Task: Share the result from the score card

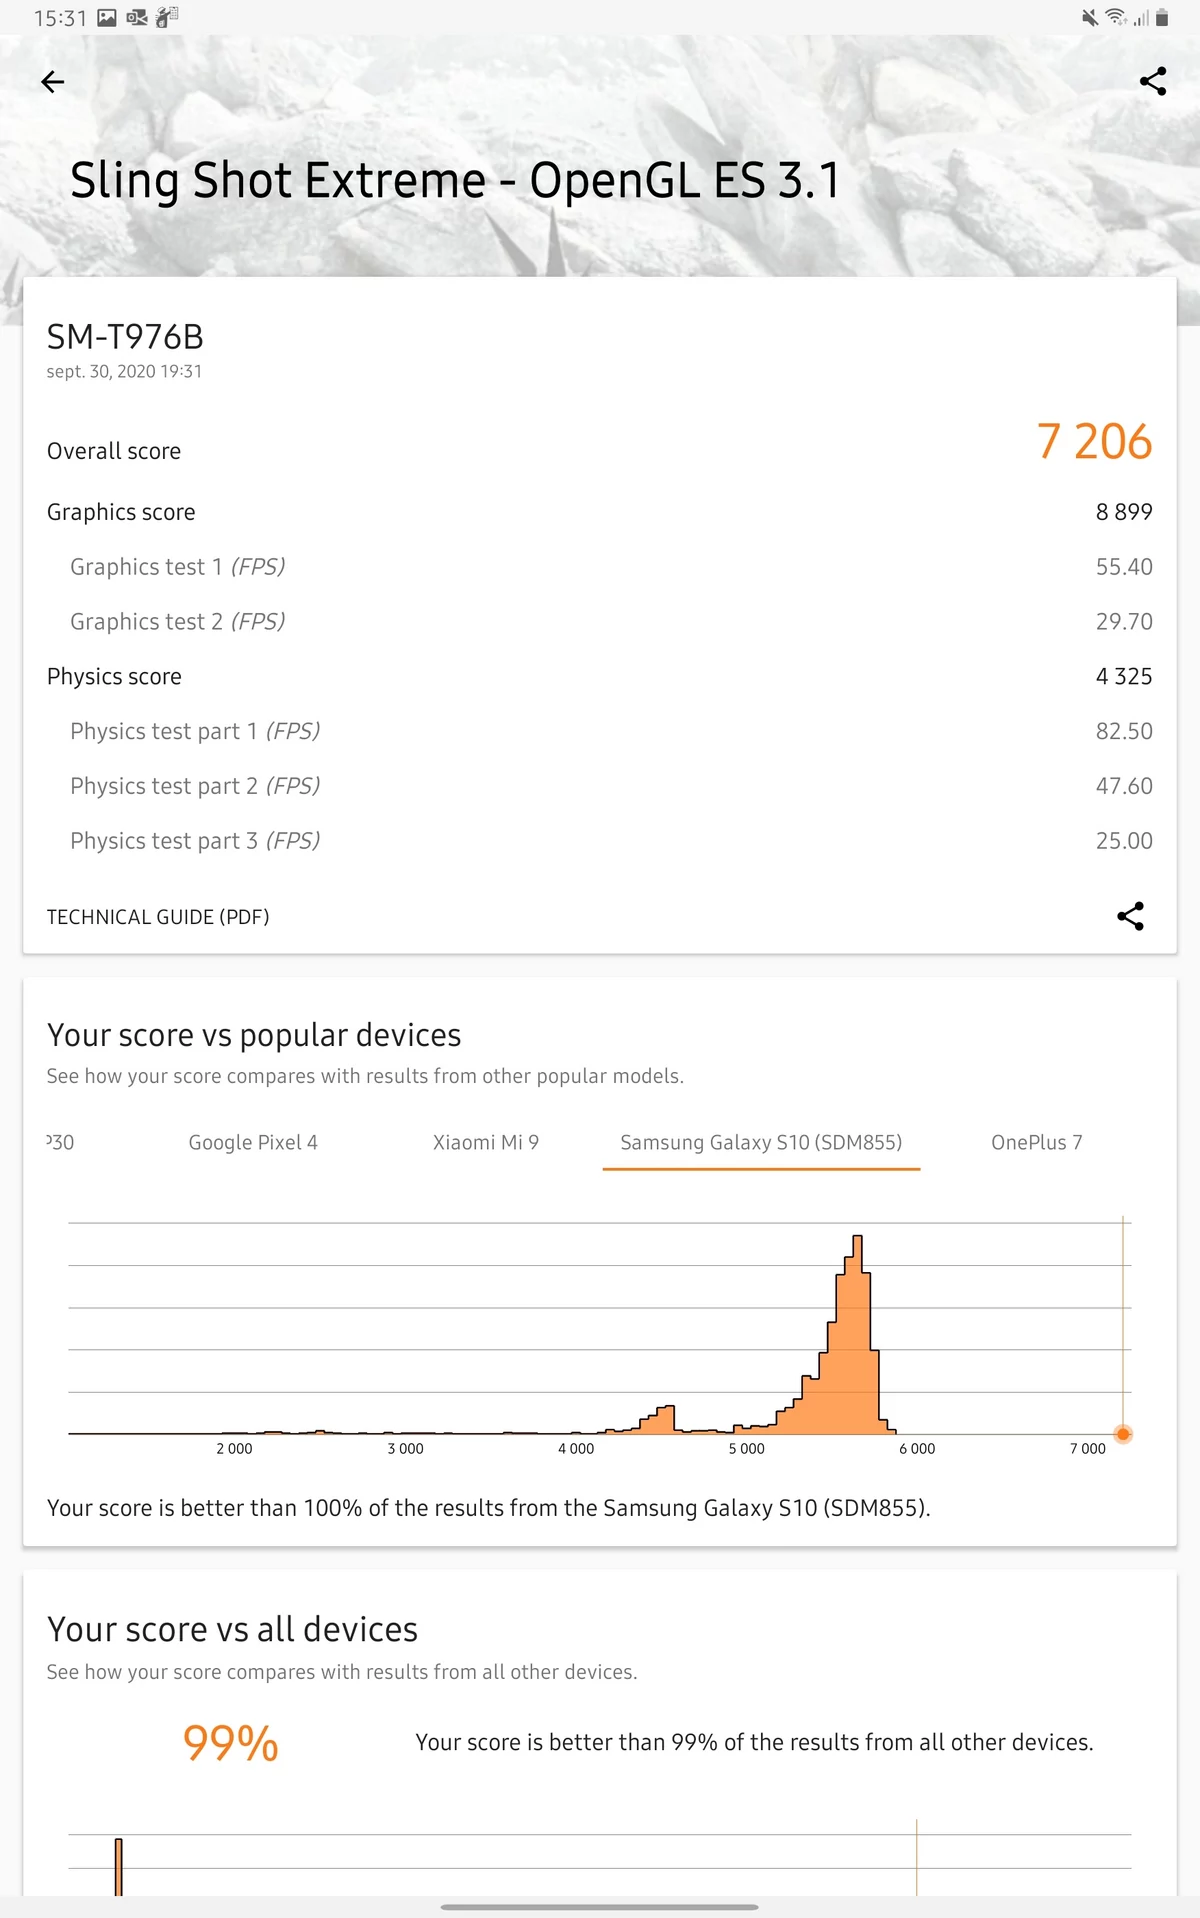Action: pos(1130,916)
